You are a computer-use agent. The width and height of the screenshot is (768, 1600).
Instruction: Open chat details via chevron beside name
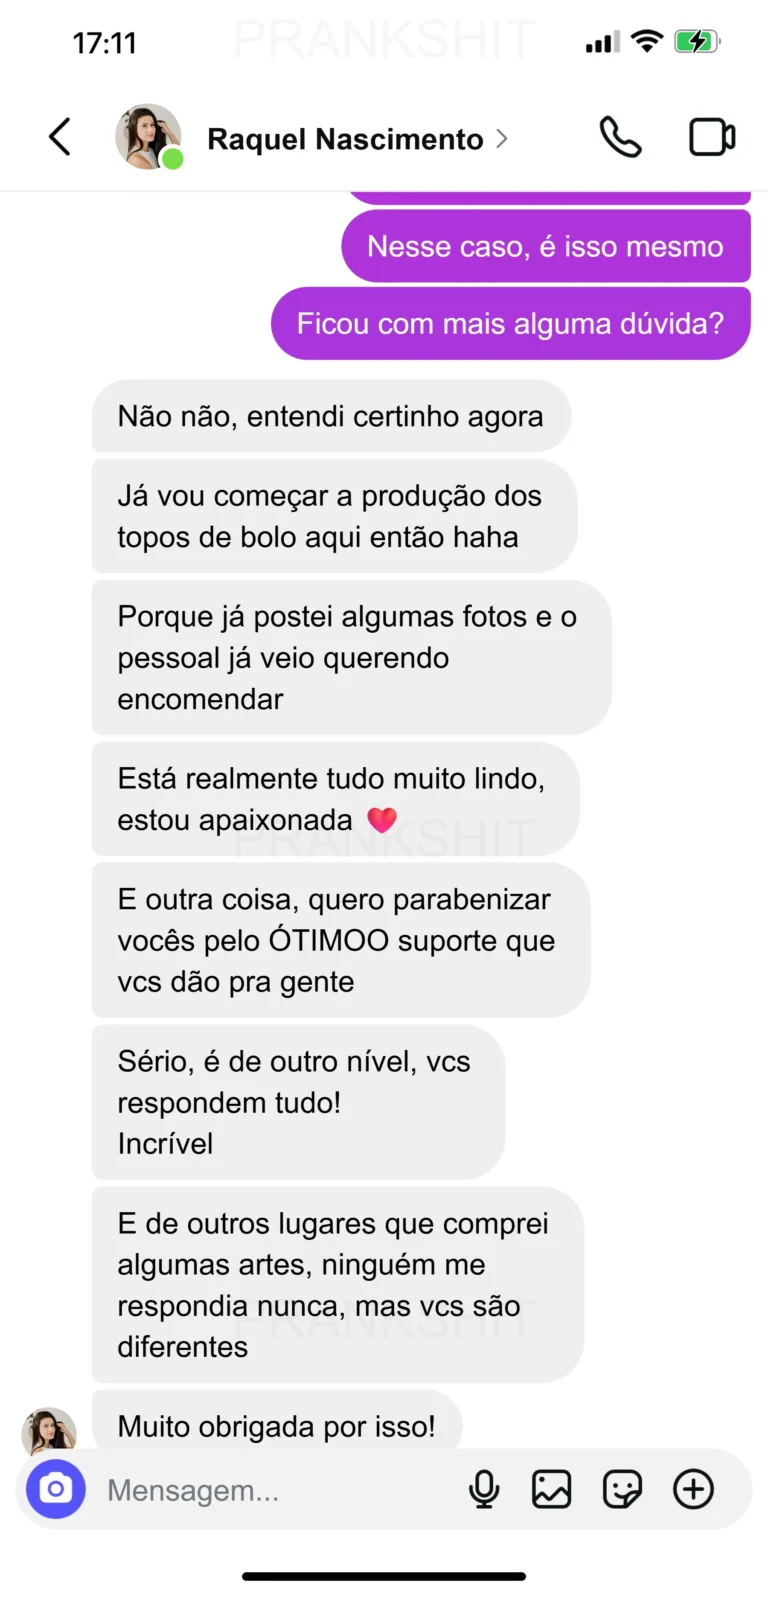coord(502,139)
